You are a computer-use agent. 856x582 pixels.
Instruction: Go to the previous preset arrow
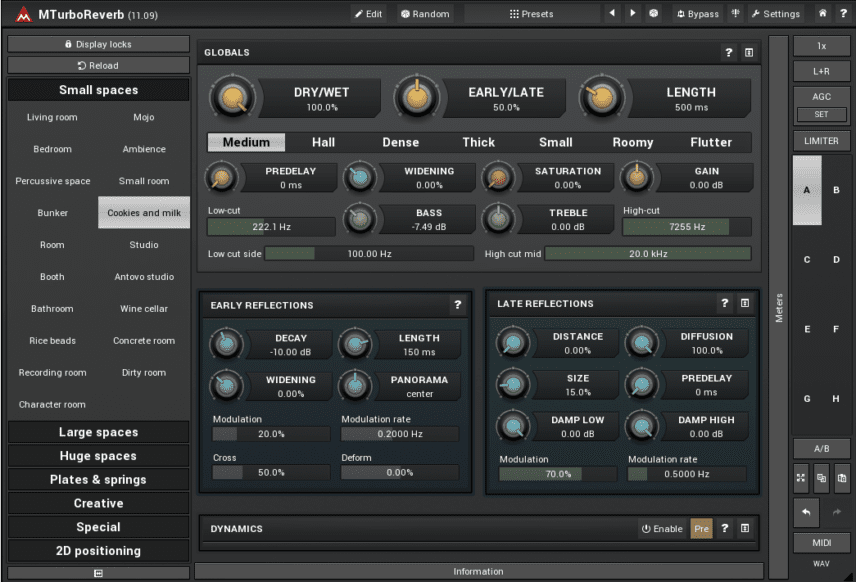(612, 13)
